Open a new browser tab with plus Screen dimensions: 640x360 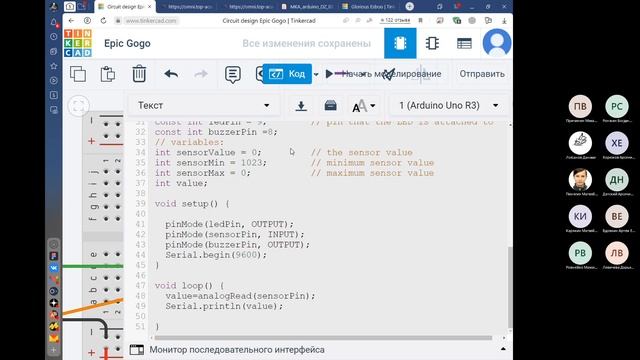(x=410, y=6)
